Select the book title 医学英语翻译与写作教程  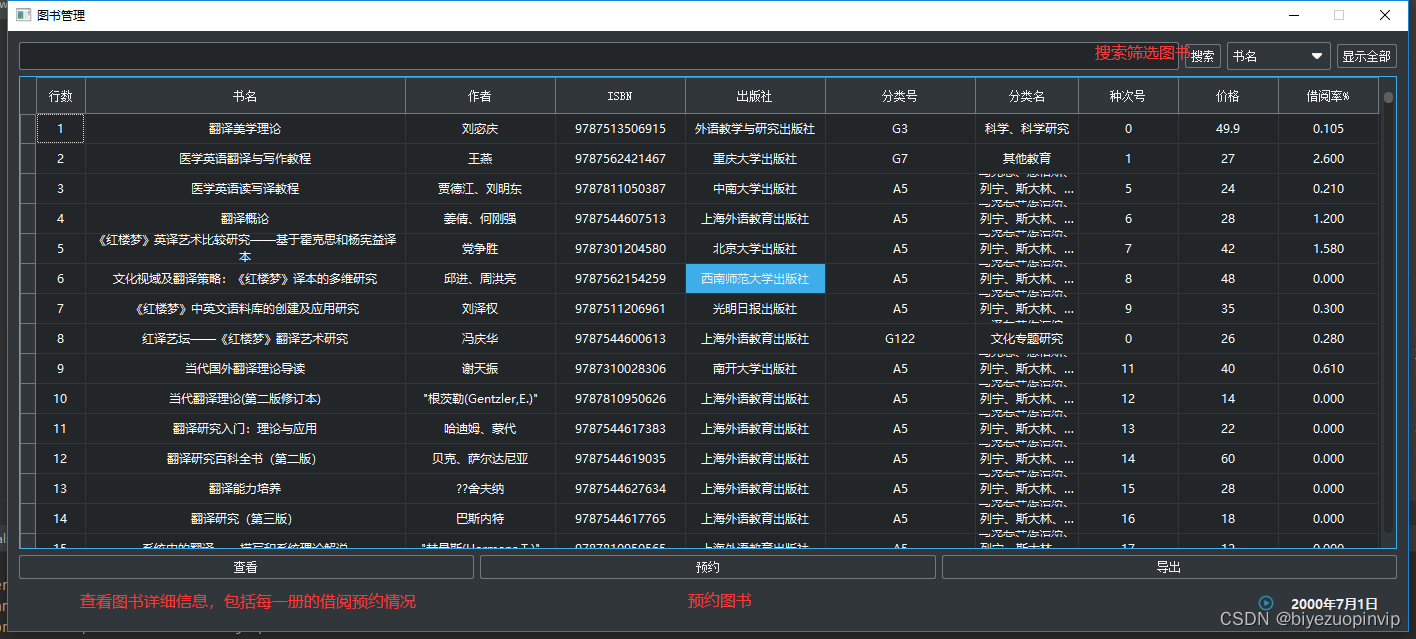[245, 159]
